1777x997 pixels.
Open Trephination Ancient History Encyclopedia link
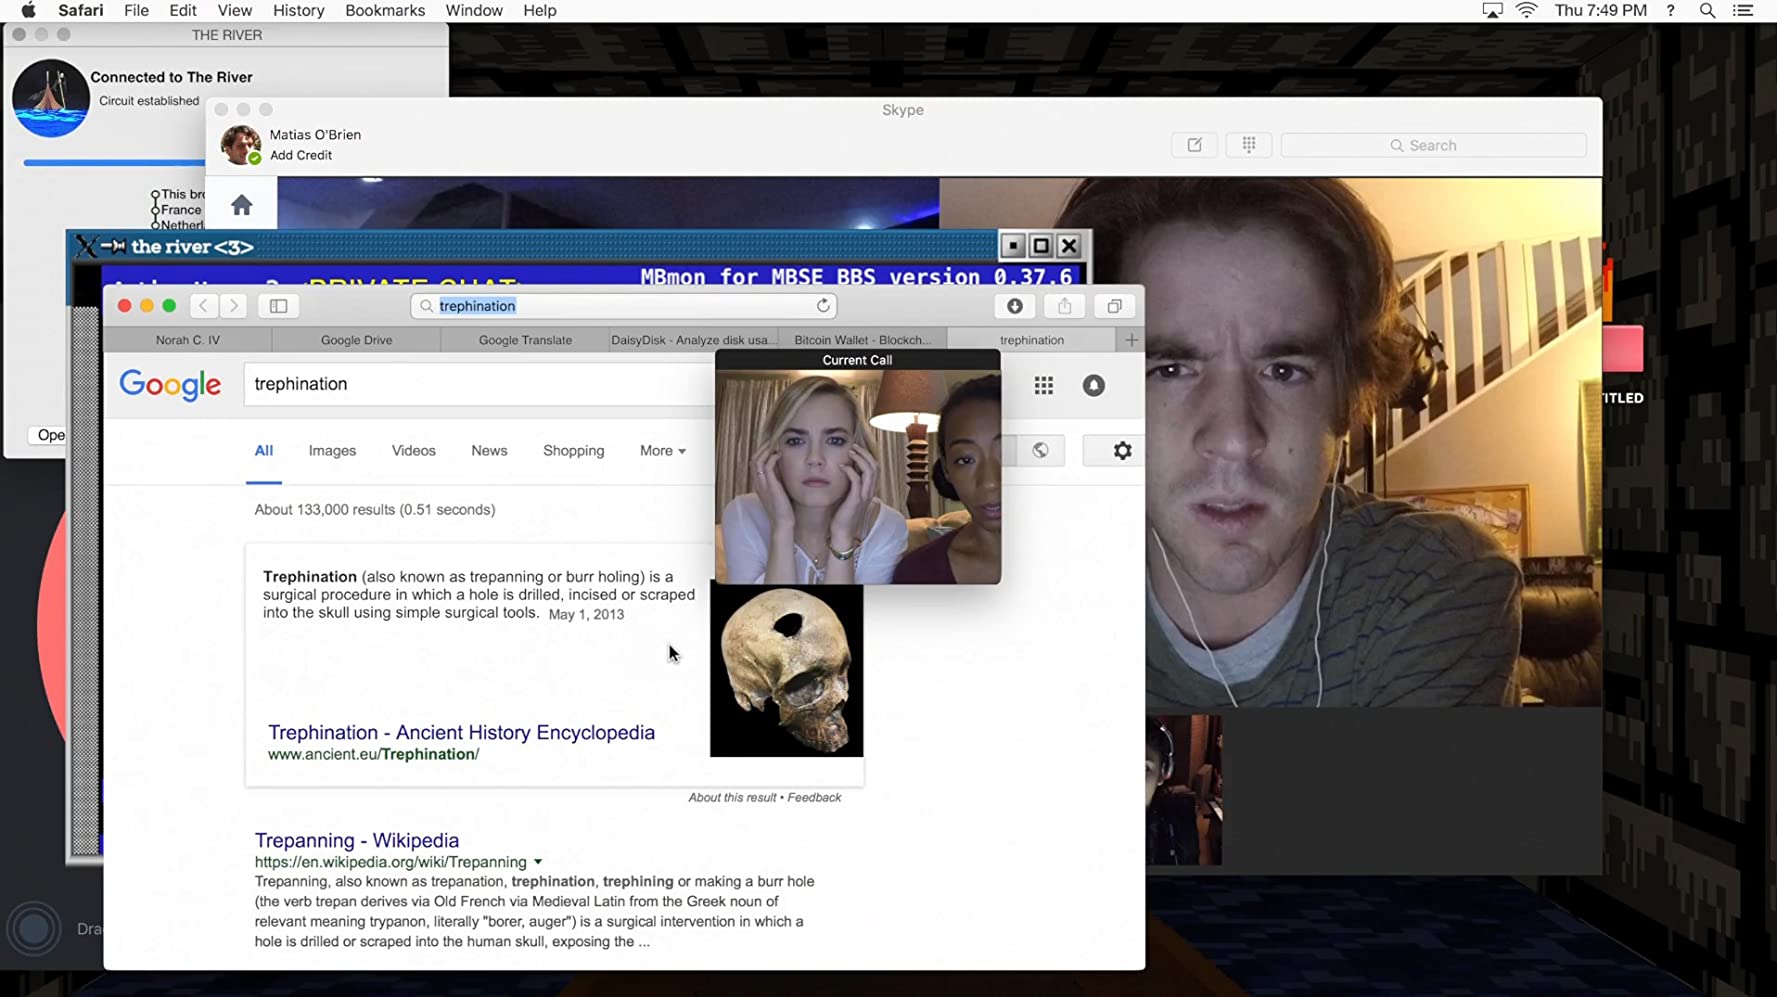461,733
